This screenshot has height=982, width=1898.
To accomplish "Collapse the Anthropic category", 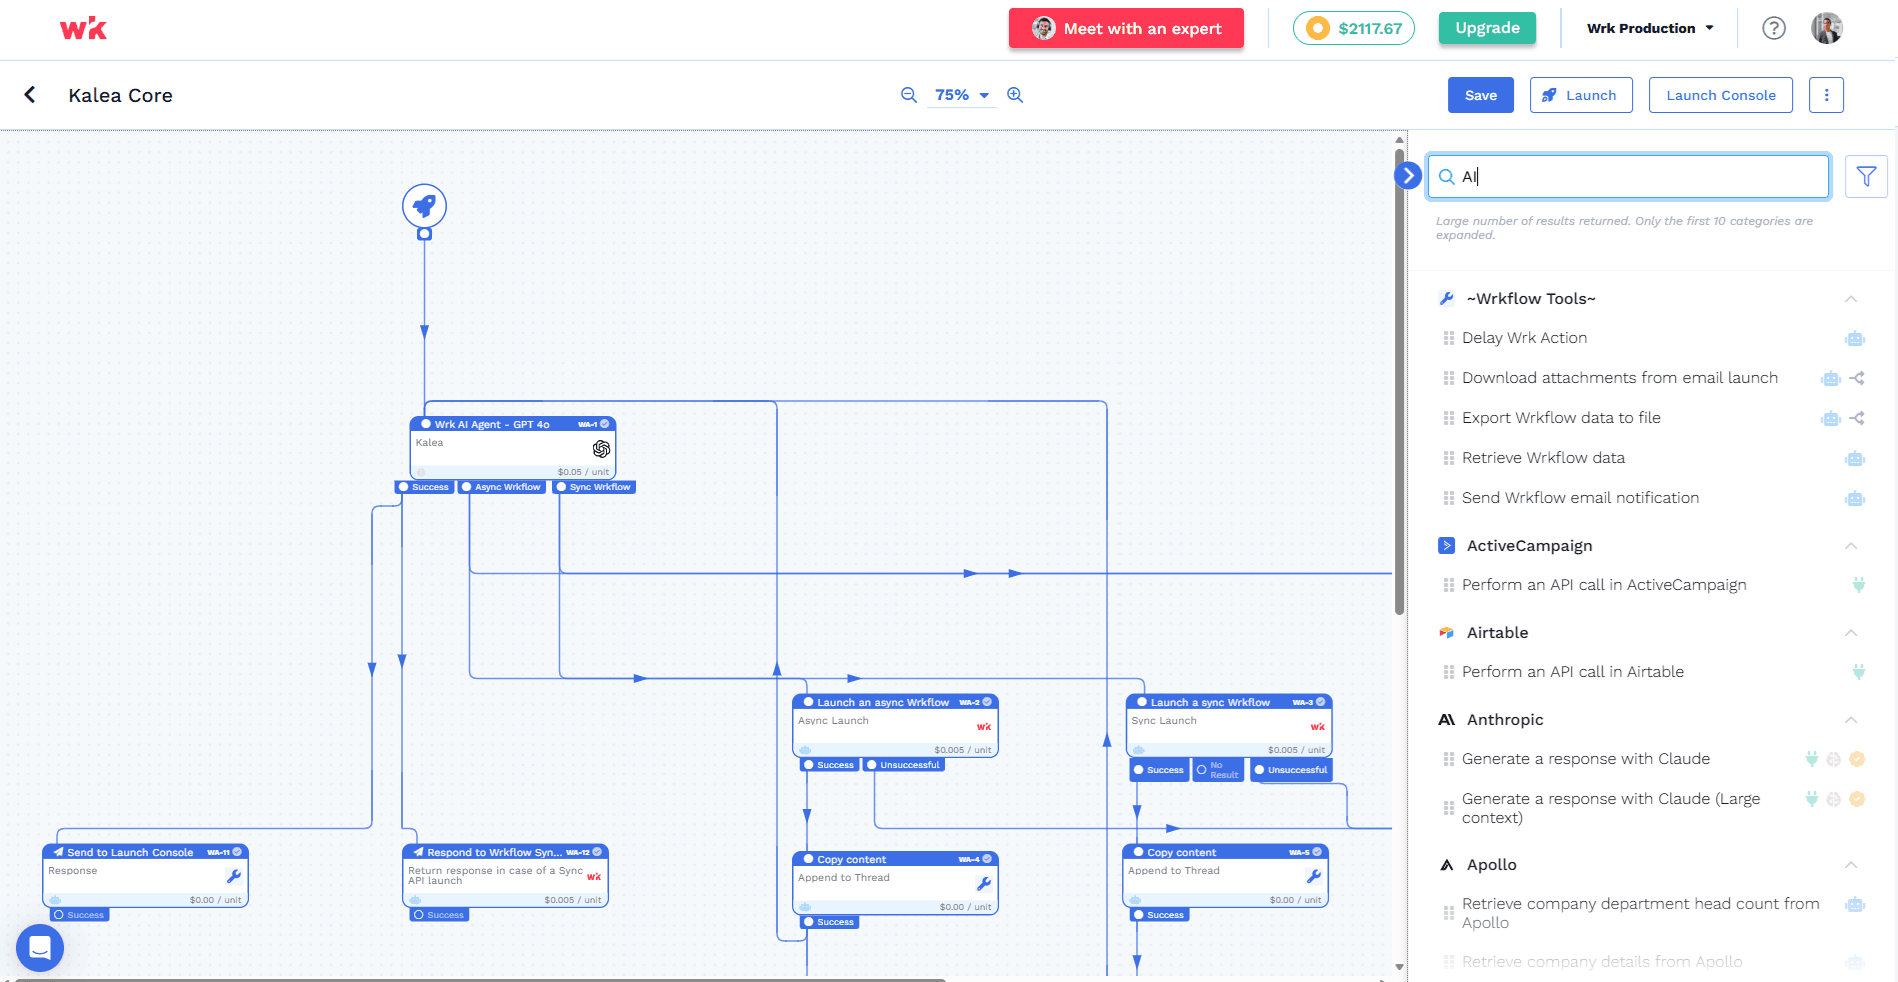I will pos(1851,720).
